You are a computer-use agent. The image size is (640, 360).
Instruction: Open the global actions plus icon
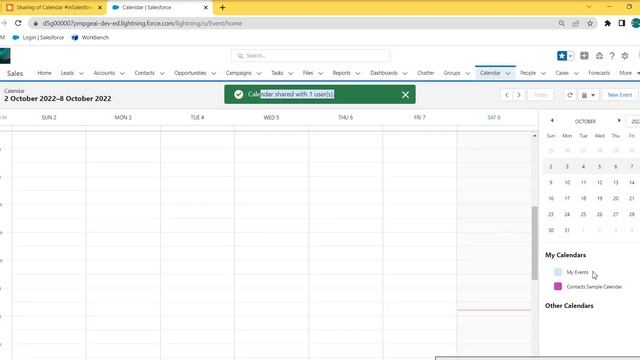pyautogui.click(x=584, y=56)
